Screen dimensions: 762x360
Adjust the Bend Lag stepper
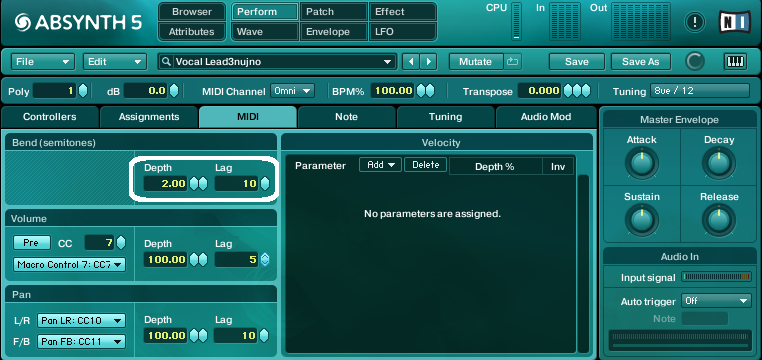click(265, 184)
